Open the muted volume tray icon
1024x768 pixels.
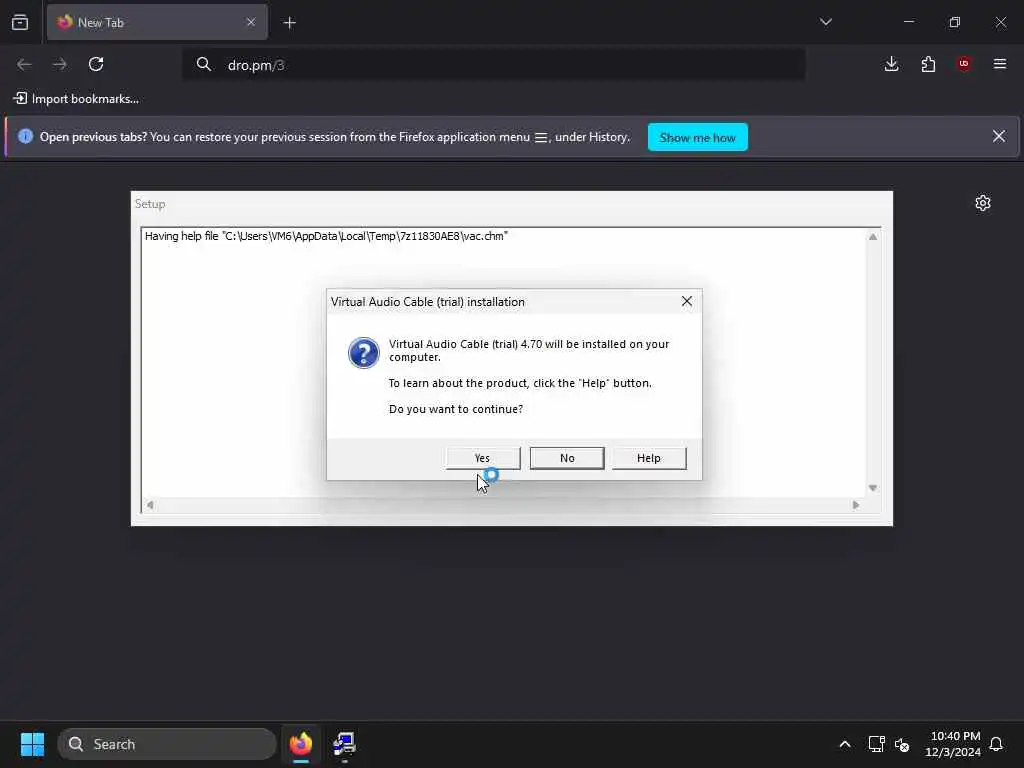coord(902,744)
